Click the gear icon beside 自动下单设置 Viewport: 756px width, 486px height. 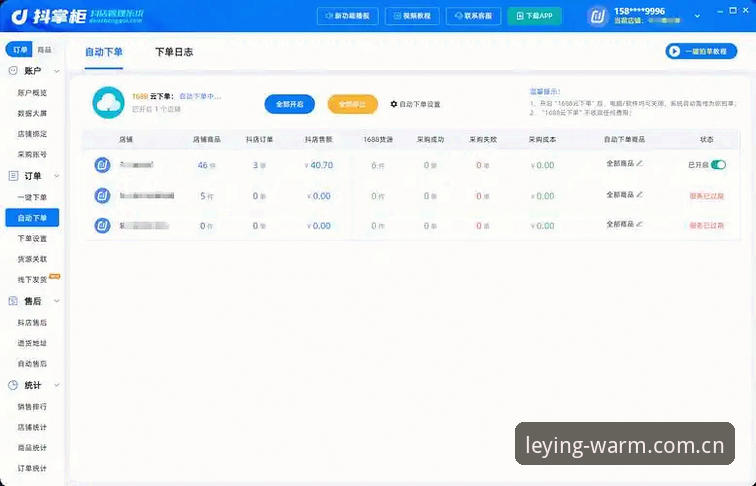tap(394, 104)
